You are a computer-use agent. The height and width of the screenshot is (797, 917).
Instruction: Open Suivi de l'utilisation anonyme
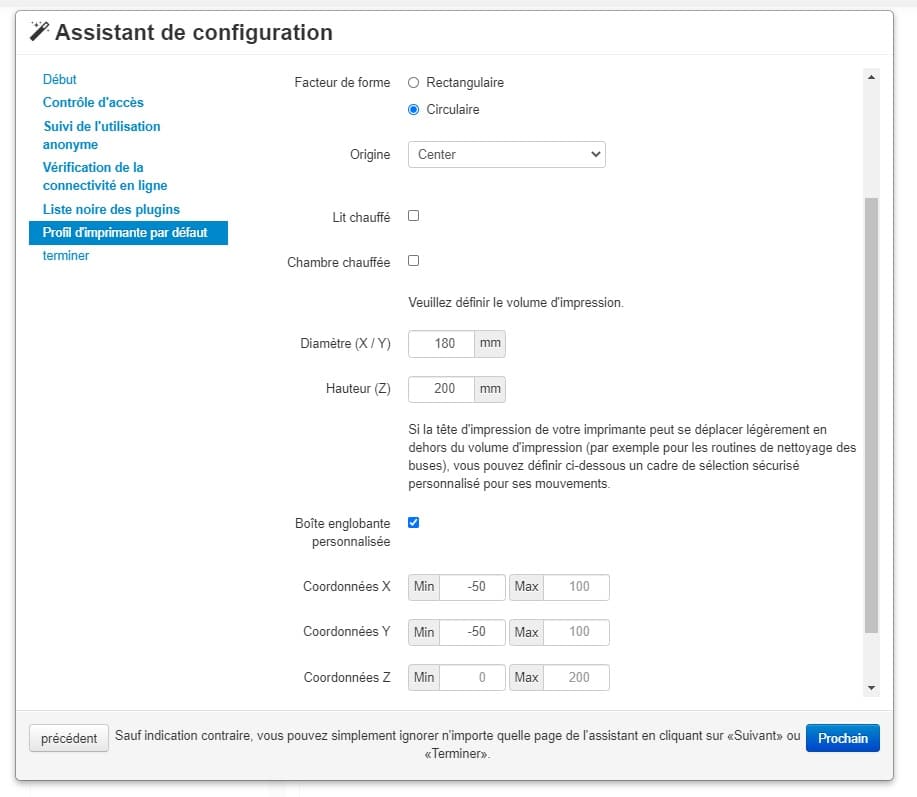[x=101, y=135]
